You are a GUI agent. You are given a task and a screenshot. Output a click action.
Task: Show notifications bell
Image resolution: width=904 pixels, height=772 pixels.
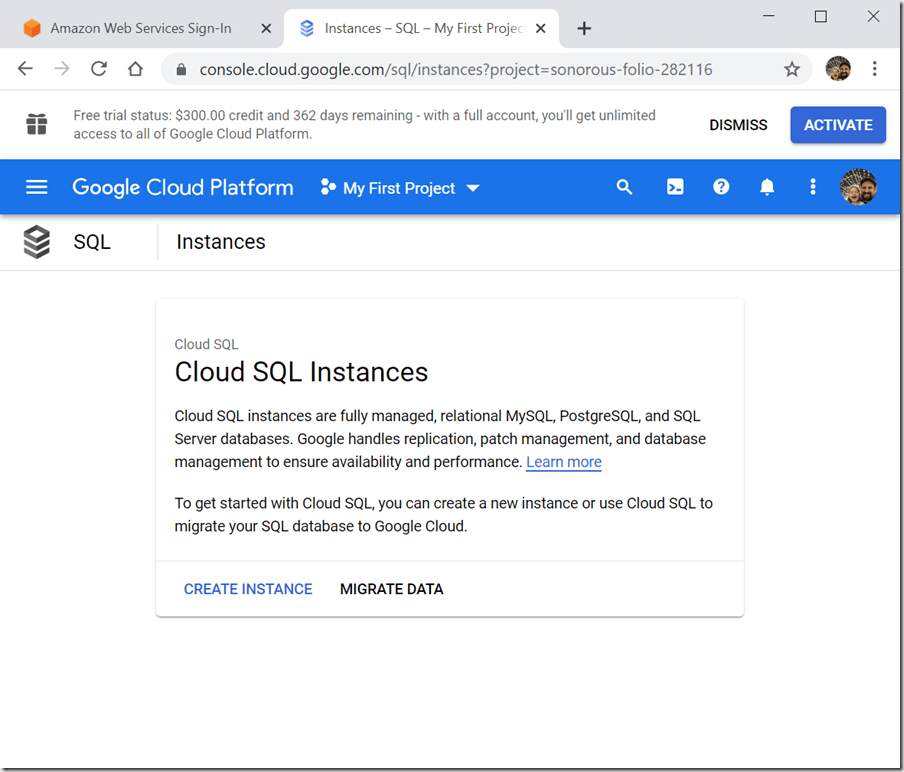coord(767,187)
